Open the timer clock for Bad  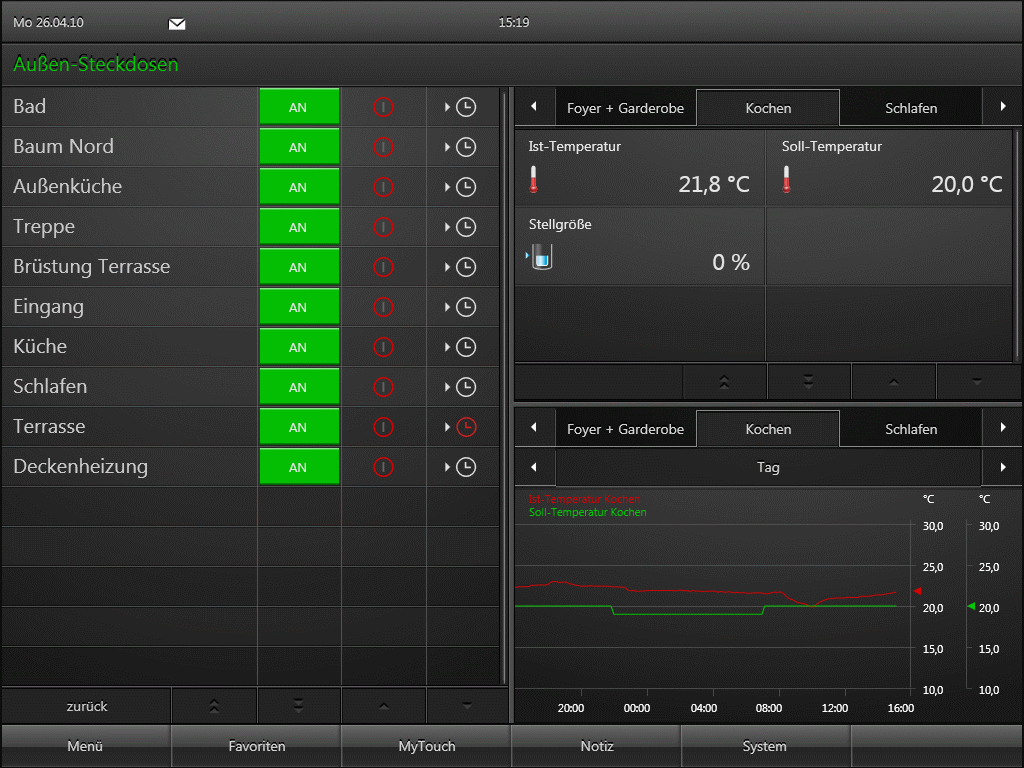pyautogui.click(x=466, y=107)
